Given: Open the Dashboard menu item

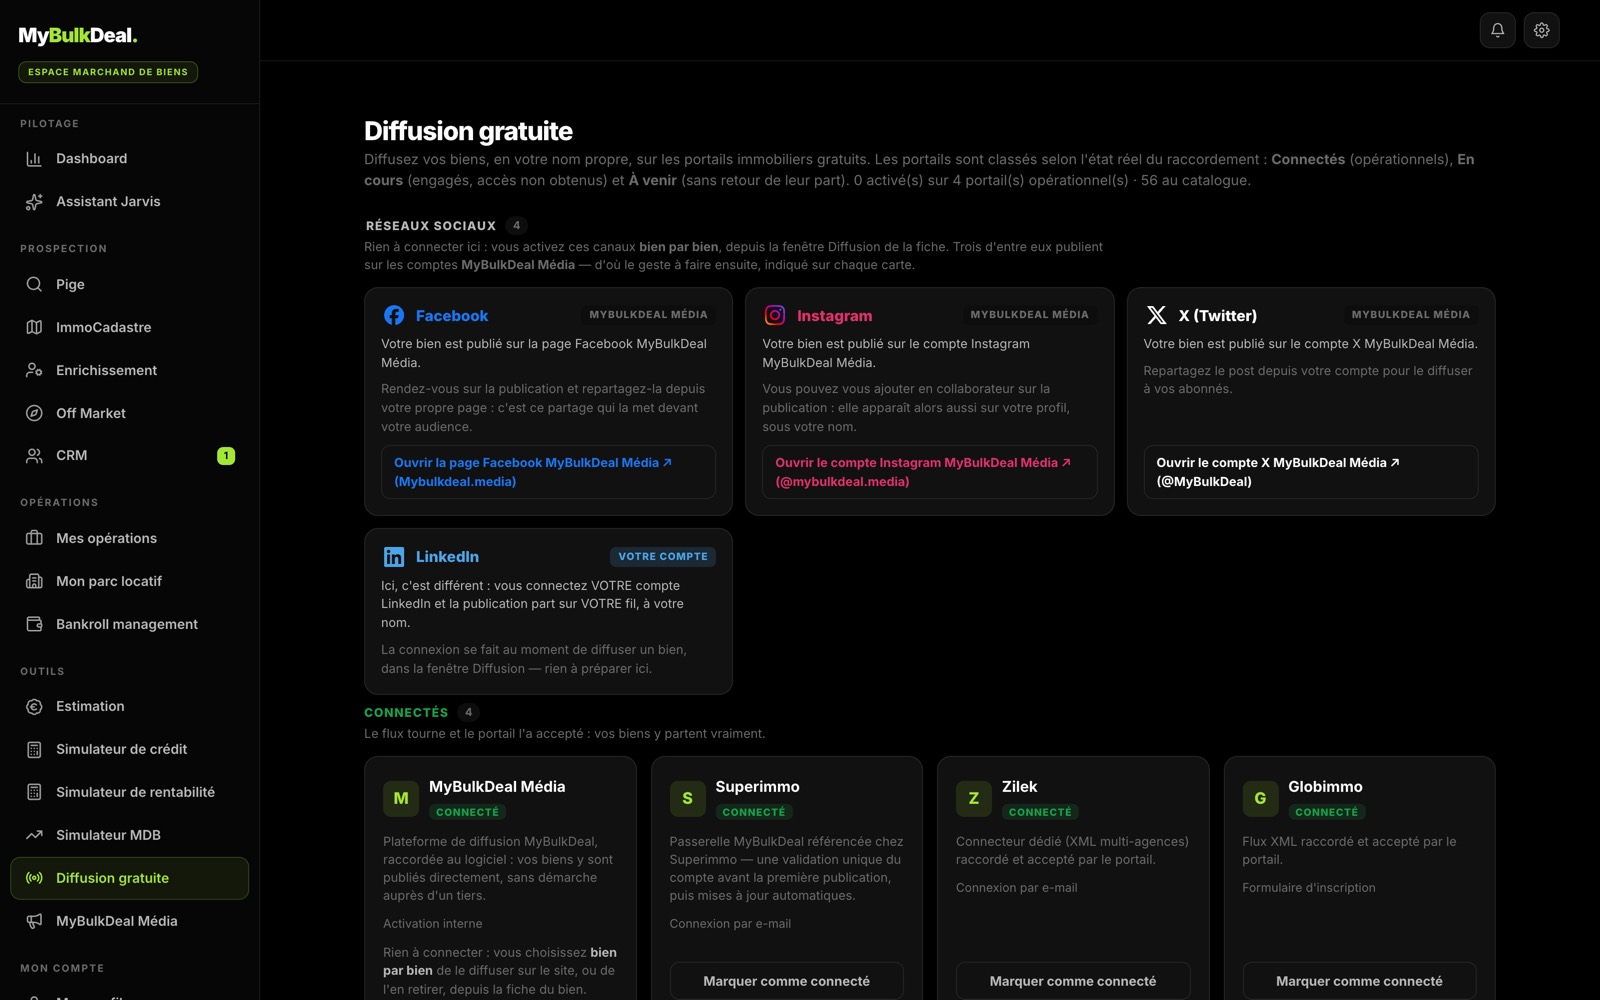Looking at the screenshot, I should pyautogui.click(x=130, y=159).
